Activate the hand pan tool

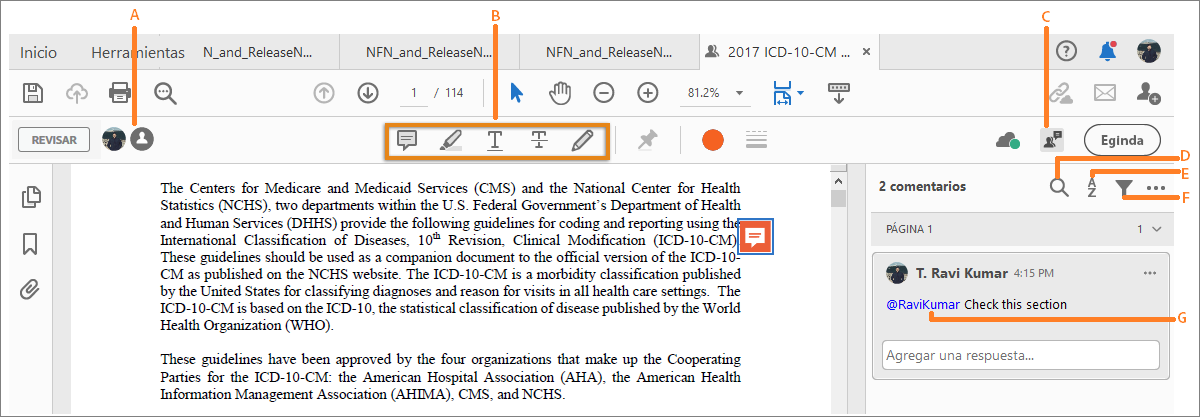560,93
